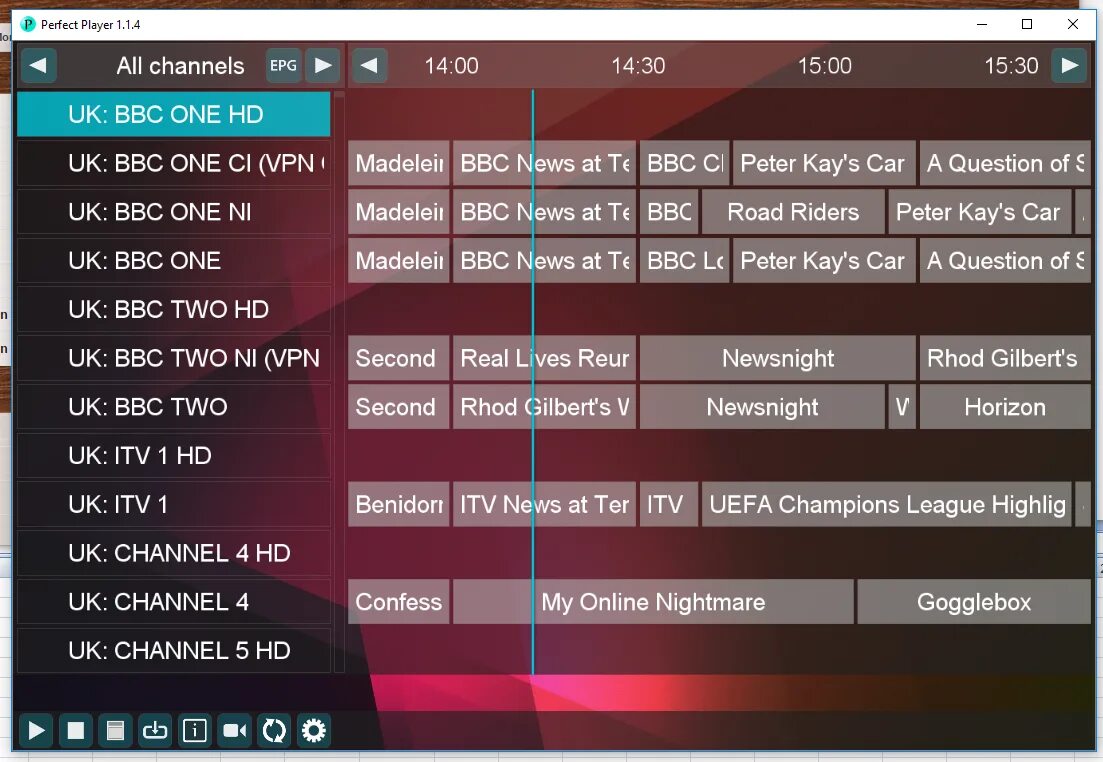
Task: Click Benidorm programme on ITV 1
Action: [398, 504]
